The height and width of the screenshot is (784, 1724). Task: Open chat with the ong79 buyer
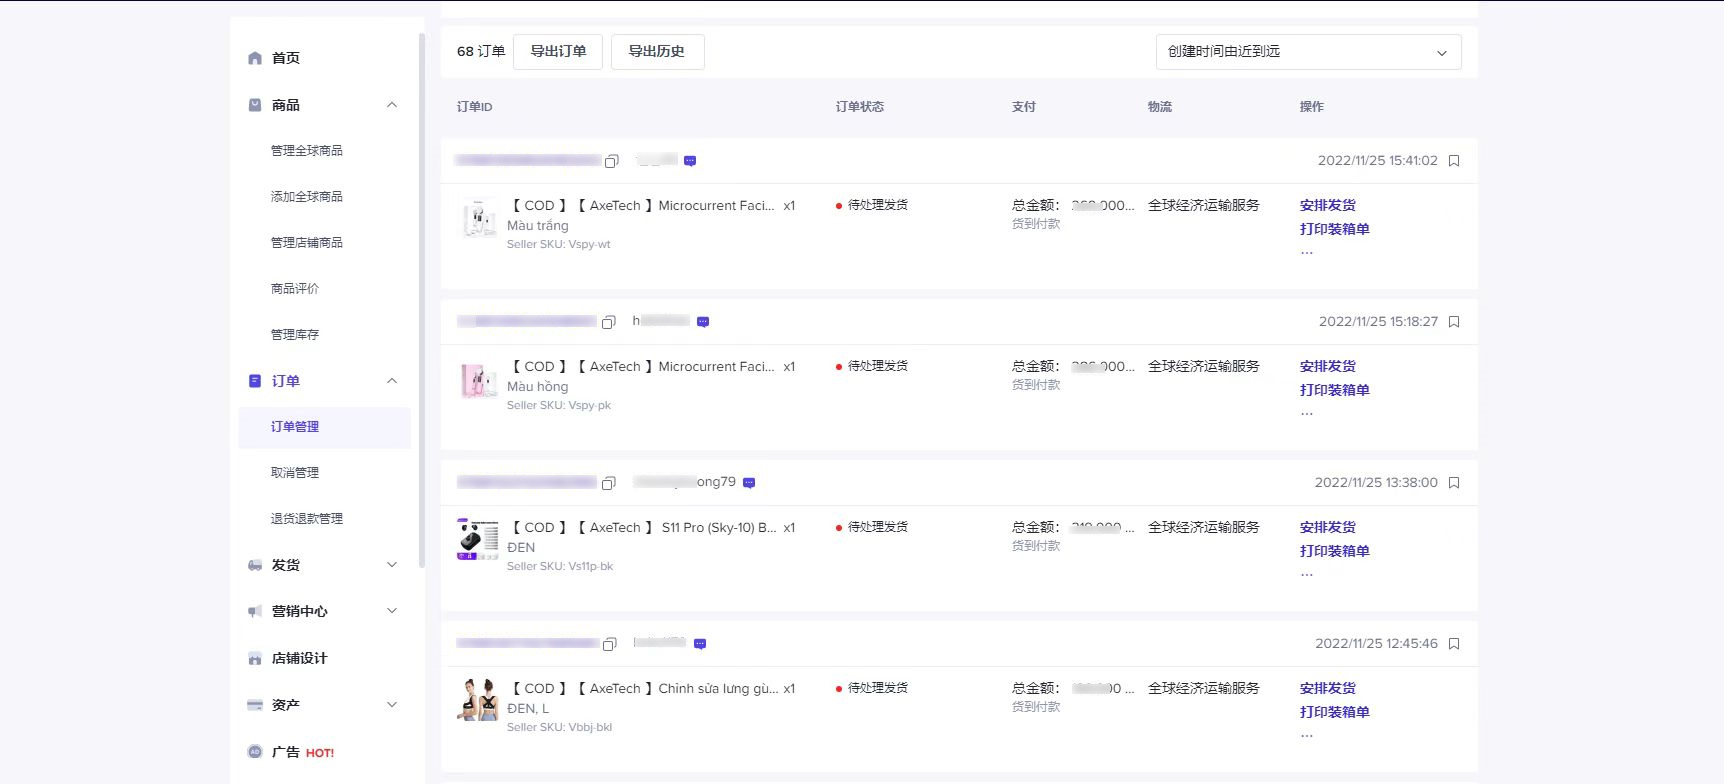pyautogui.click(x=749, y=483)
